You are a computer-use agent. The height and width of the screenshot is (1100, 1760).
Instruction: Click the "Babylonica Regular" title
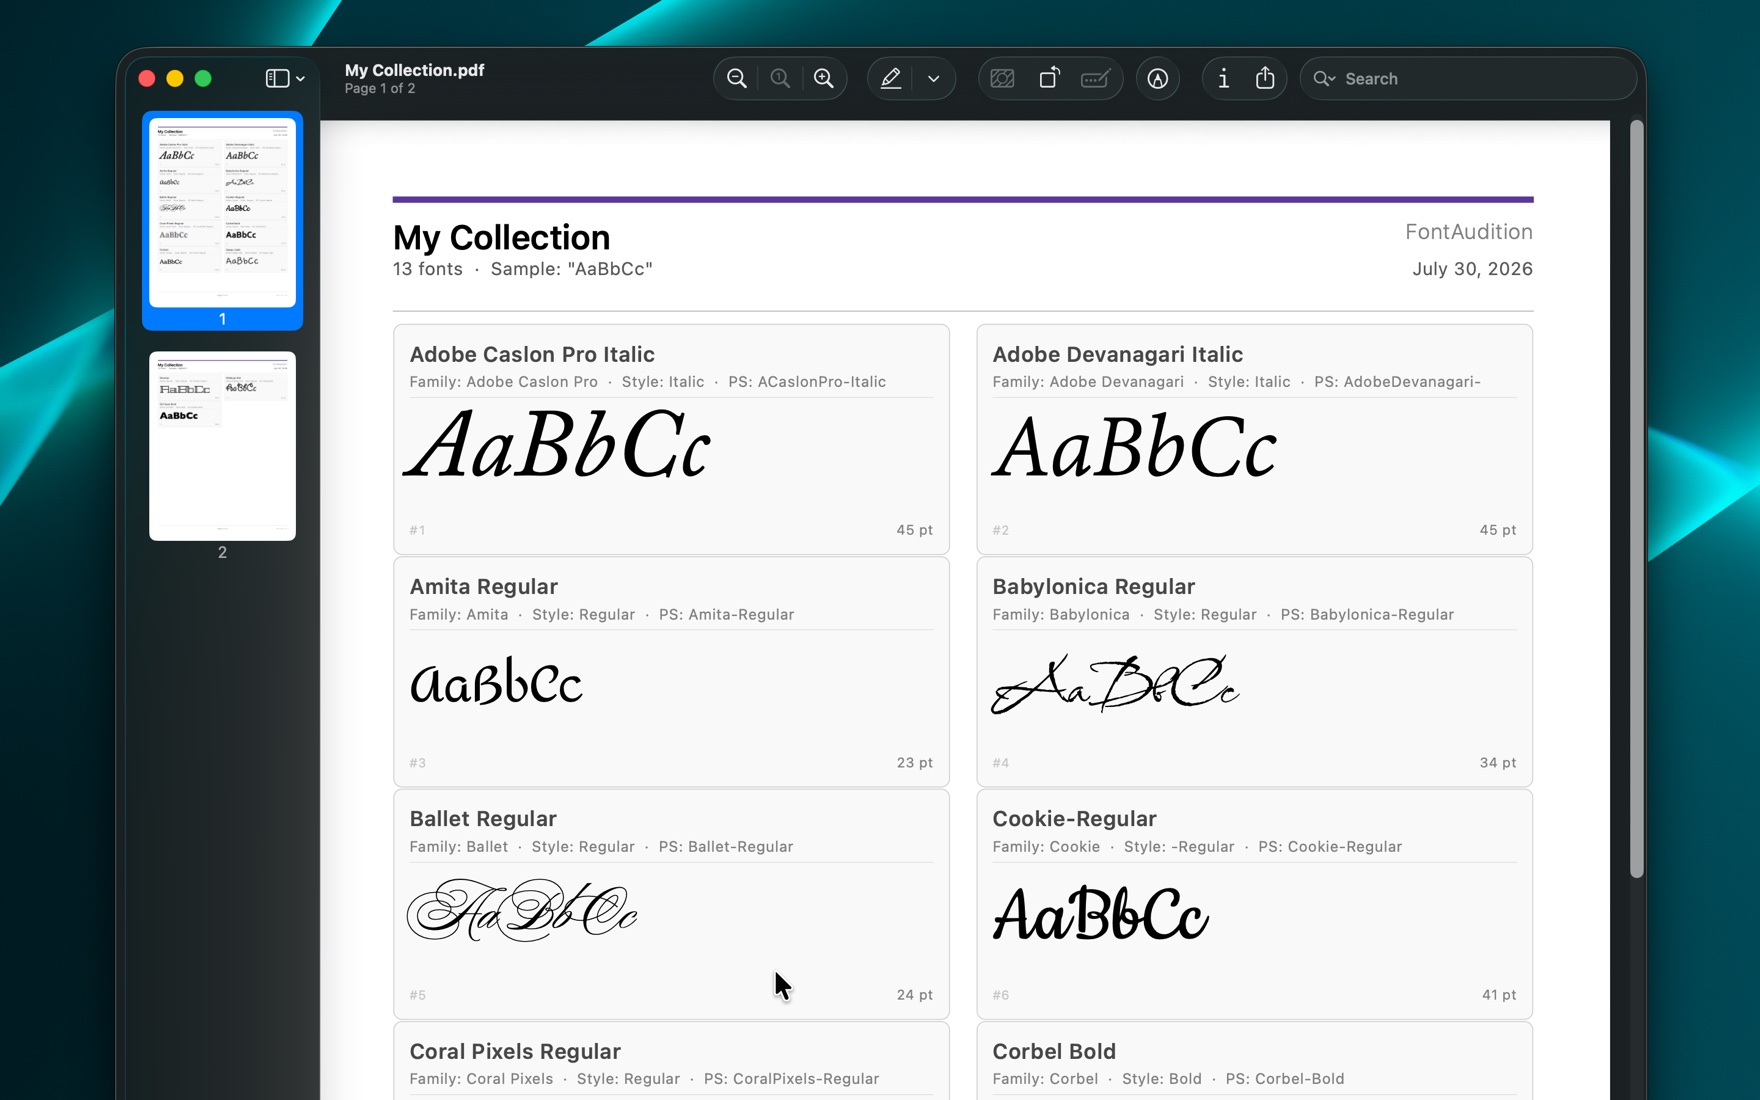click(1093, 586)
